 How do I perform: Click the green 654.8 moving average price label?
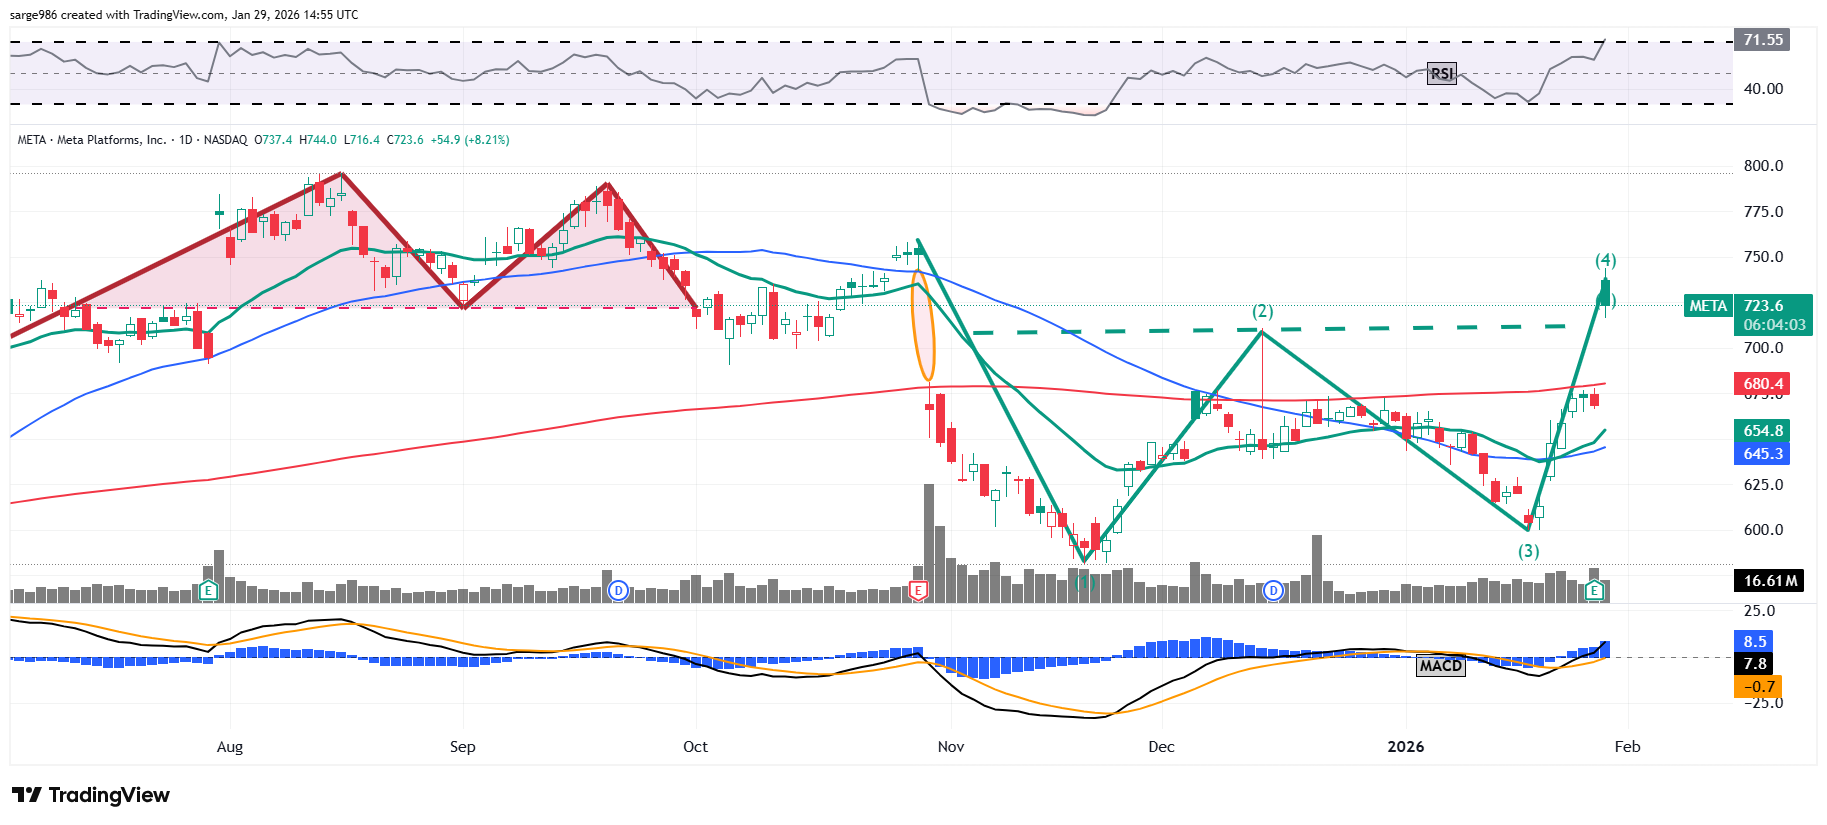coord(1762,431)
